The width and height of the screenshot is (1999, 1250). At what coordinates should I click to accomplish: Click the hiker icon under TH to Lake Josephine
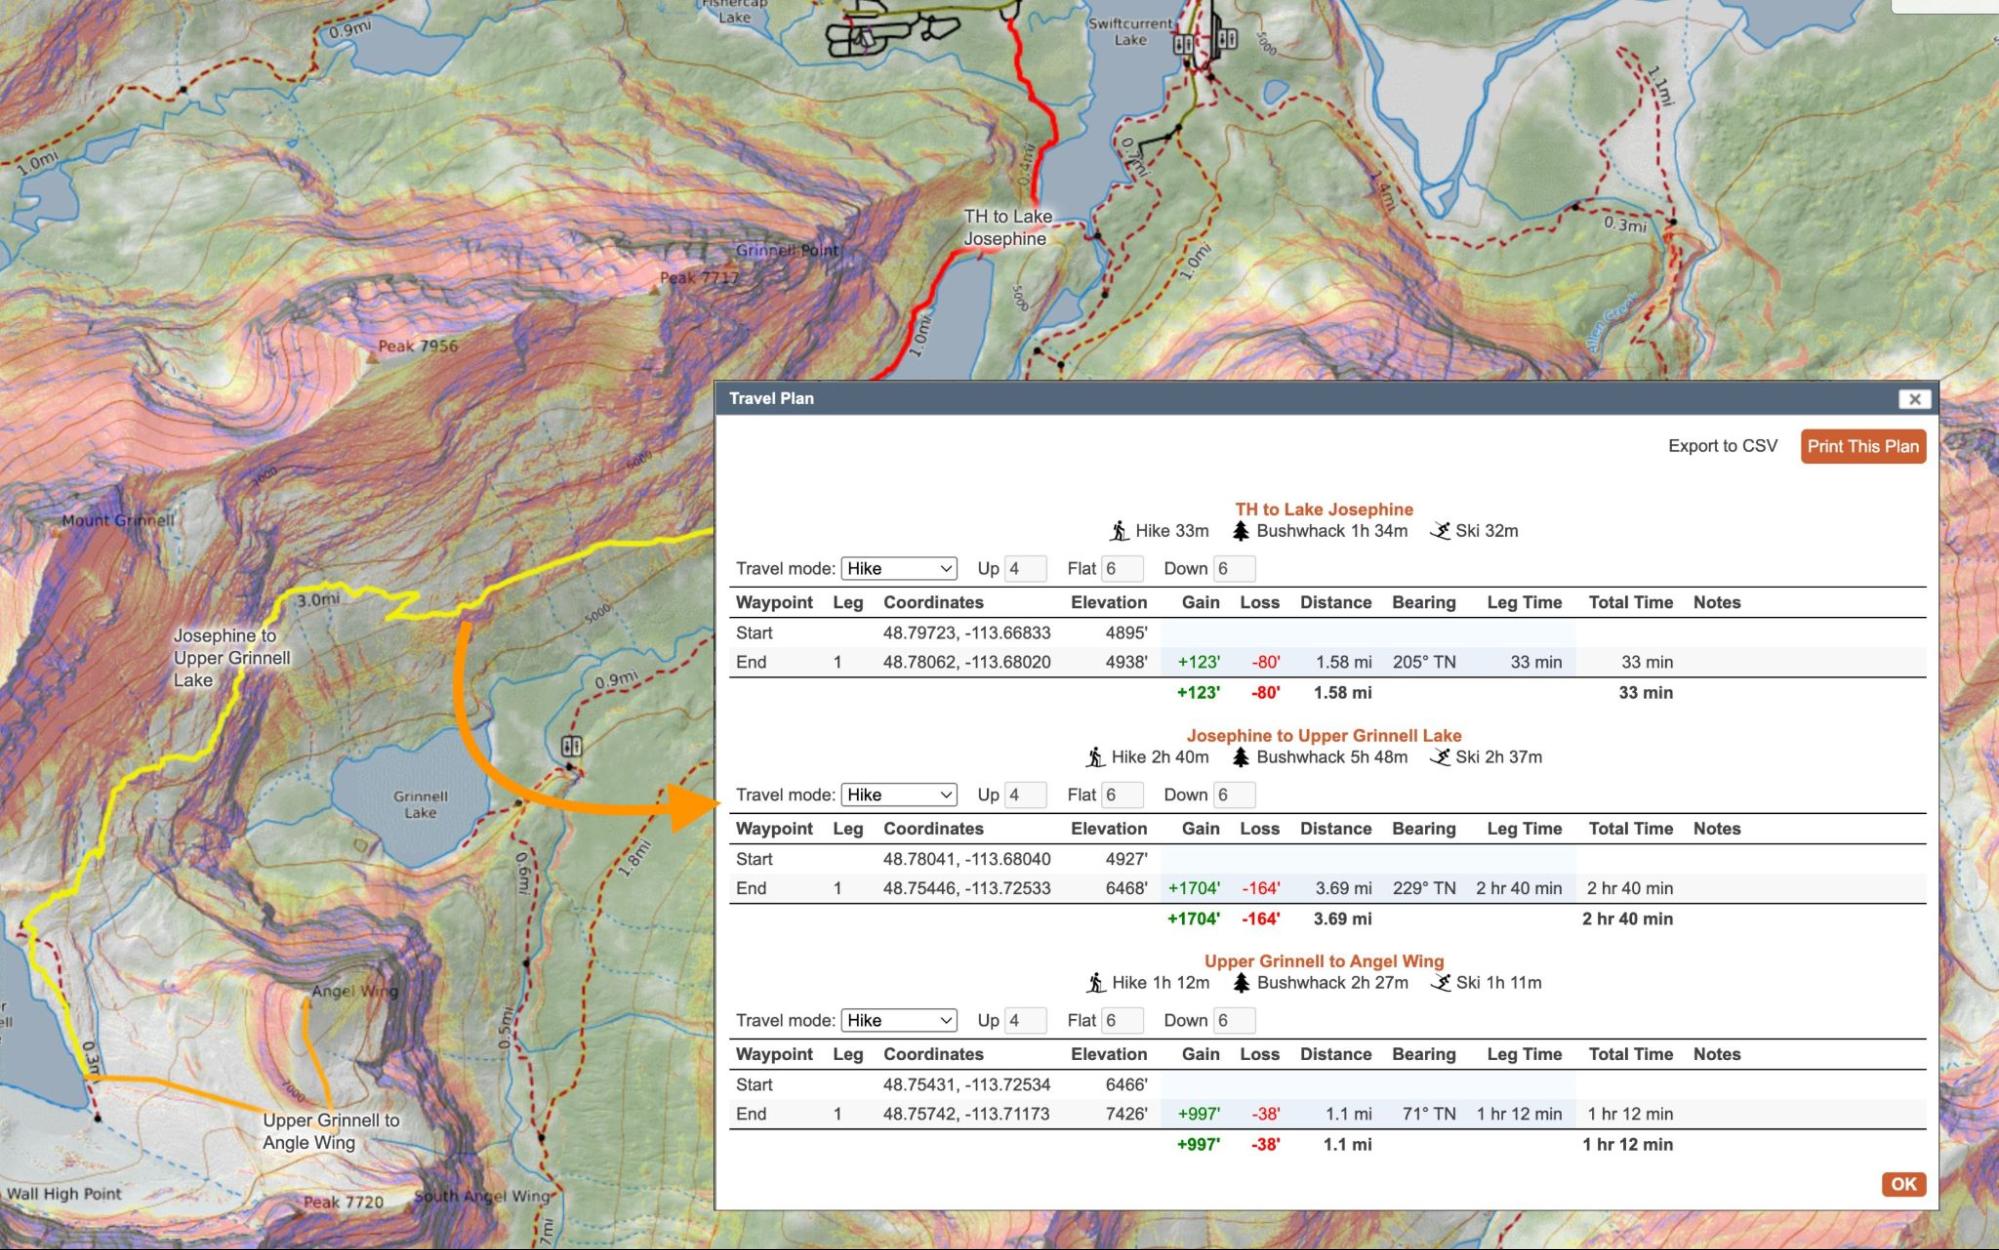tap(1119, 531)
